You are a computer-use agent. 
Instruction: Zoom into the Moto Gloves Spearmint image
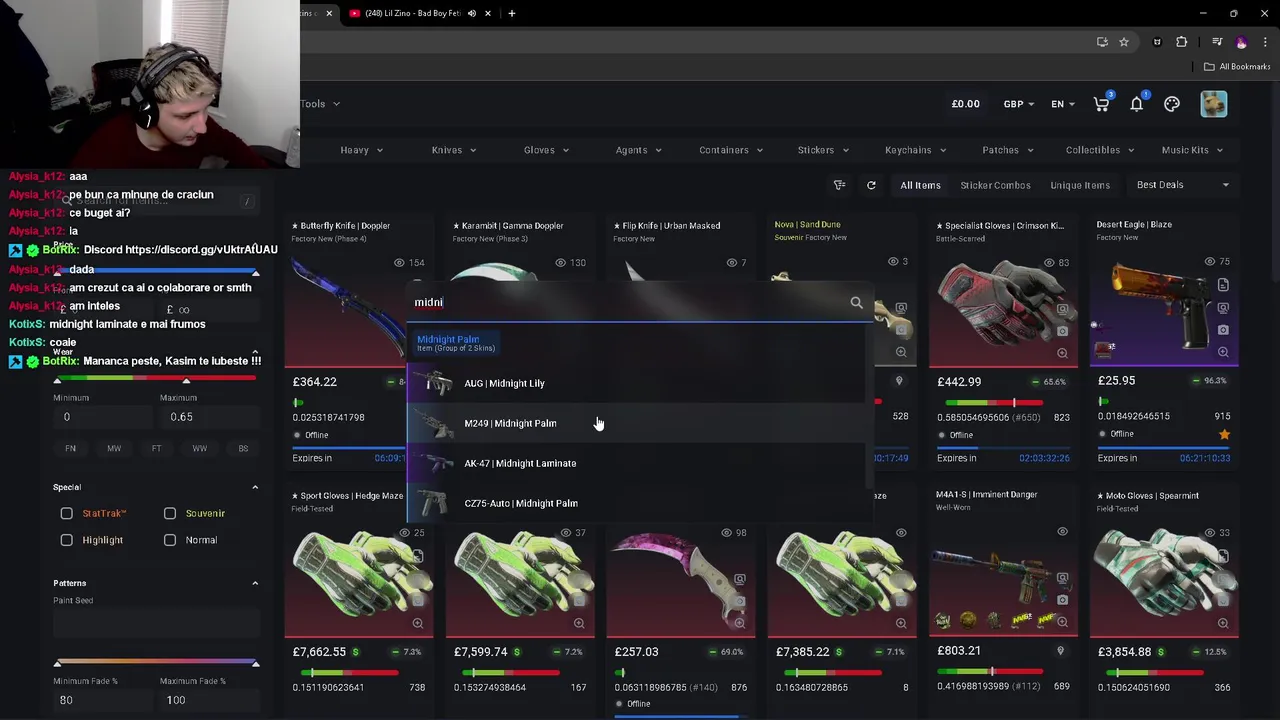[x=1223, y=623]
